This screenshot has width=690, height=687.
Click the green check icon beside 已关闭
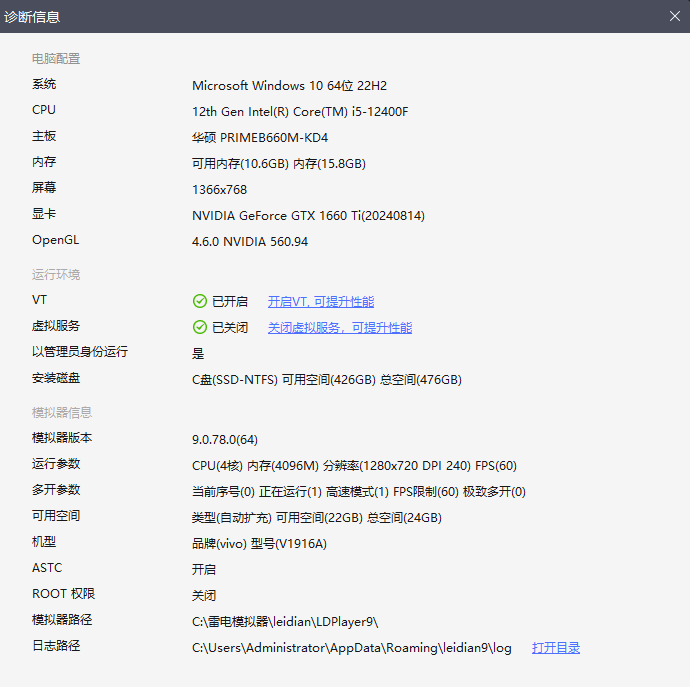(200, 327)
